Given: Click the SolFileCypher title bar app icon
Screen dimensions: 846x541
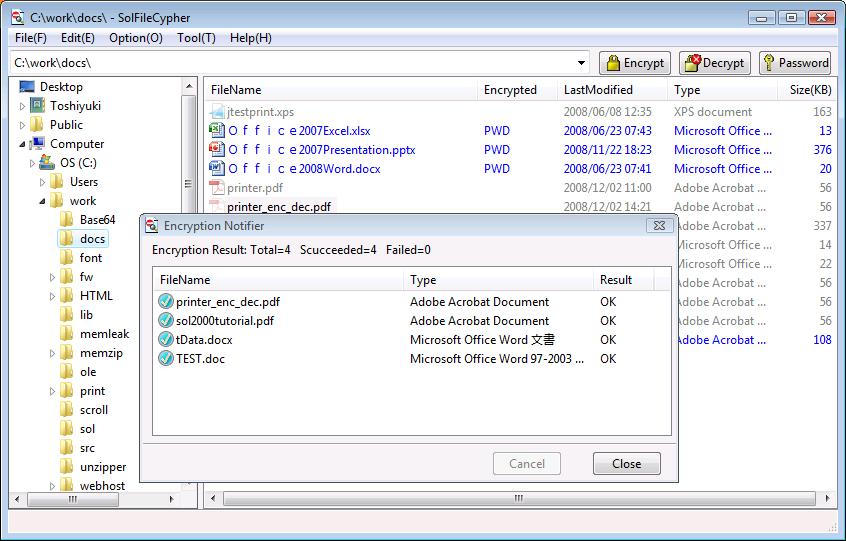Looking at the screenshot, I should (x=18, y=17).
